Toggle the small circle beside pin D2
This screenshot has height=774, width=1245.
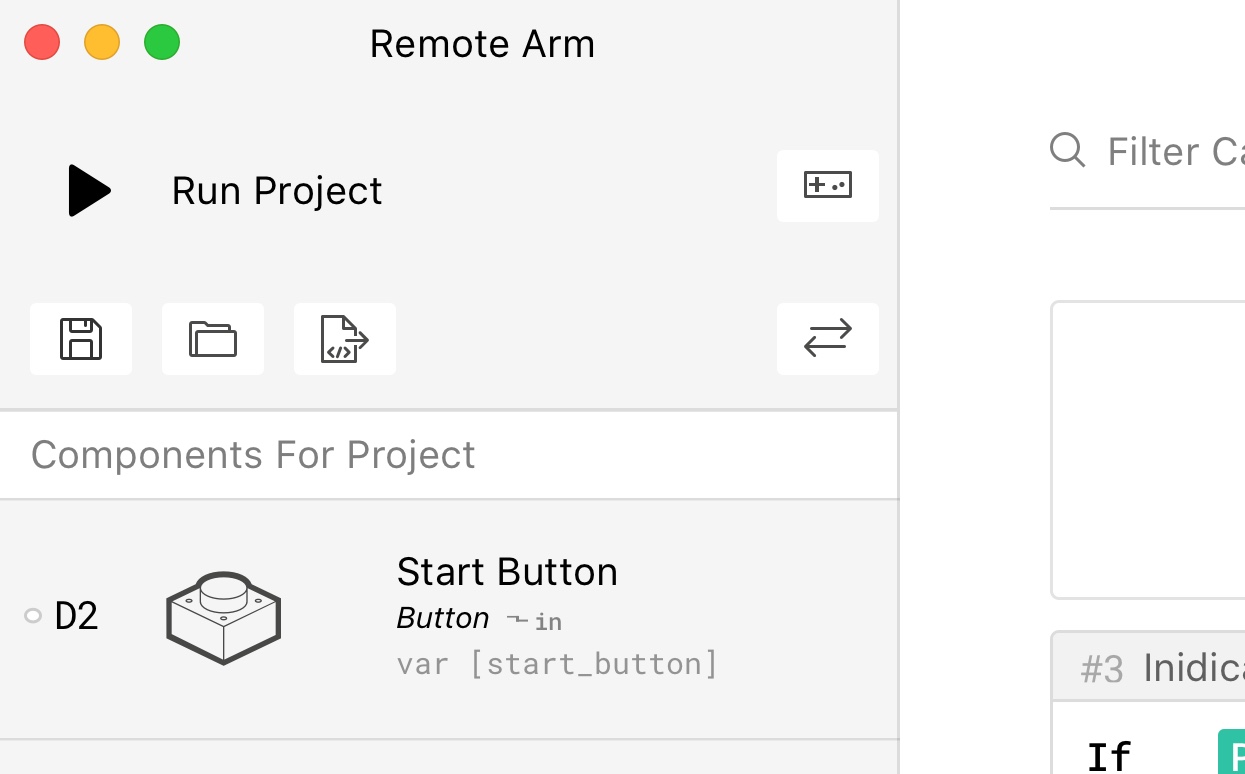click(33, 616)
